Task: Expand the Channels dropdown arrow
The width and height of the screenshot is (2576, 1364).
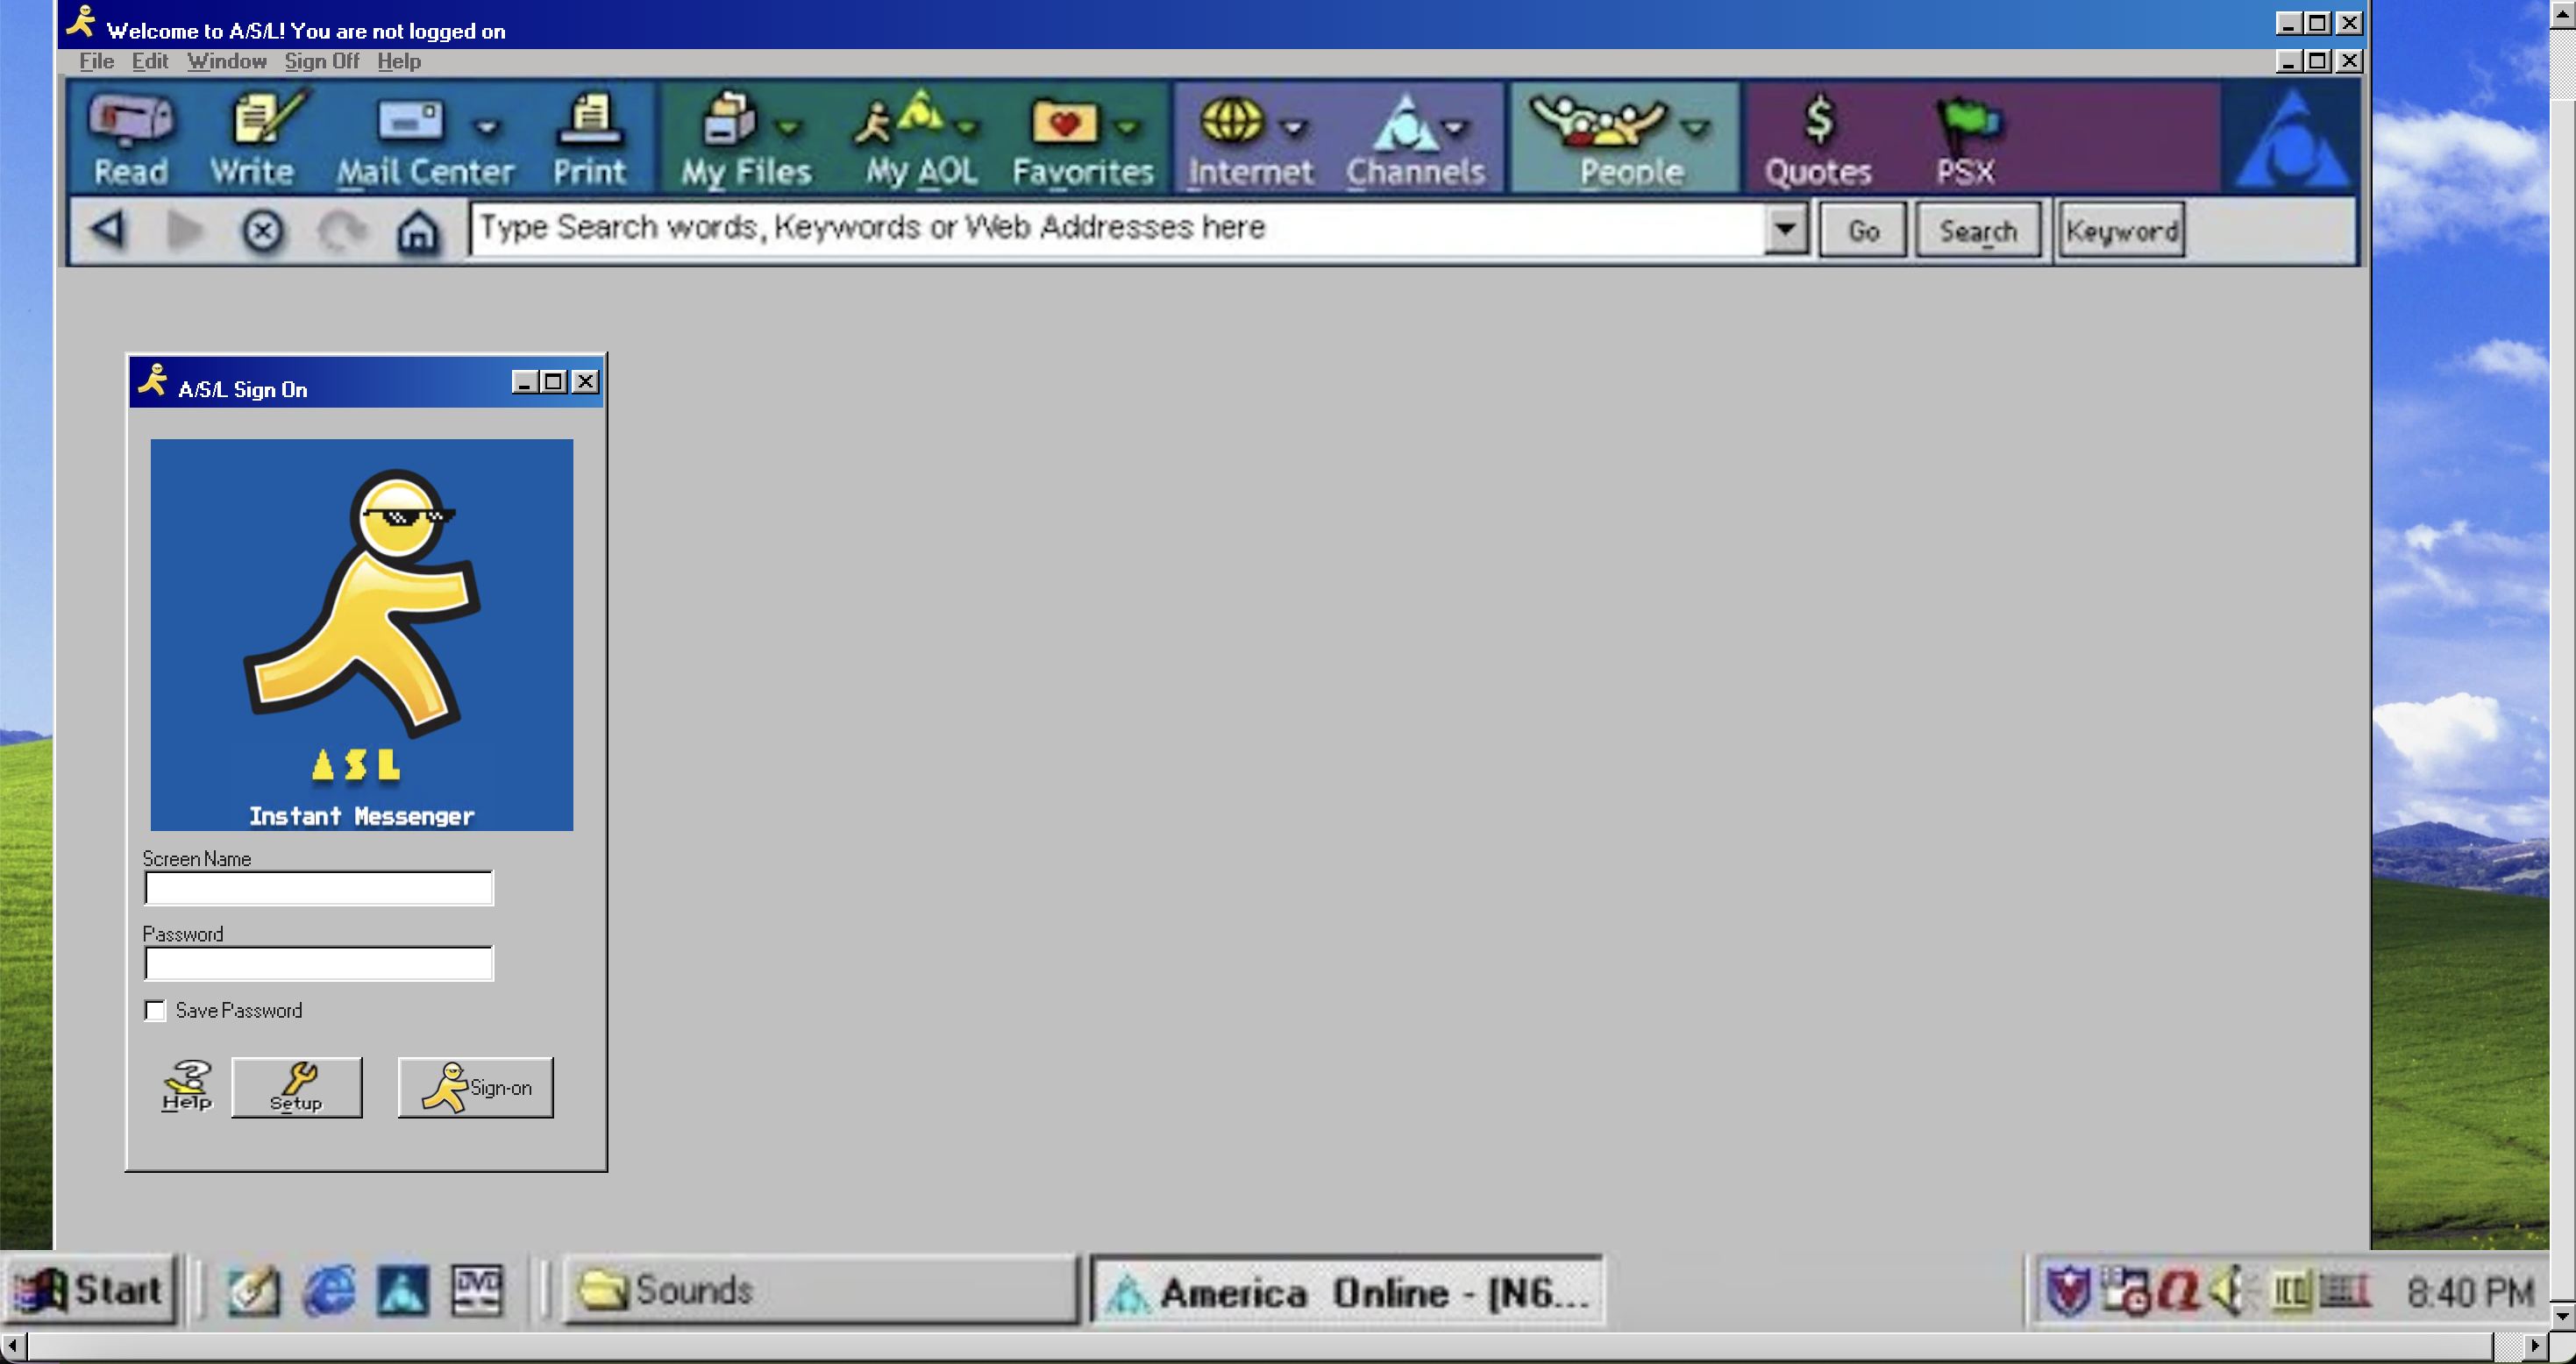Action: 1455,127
